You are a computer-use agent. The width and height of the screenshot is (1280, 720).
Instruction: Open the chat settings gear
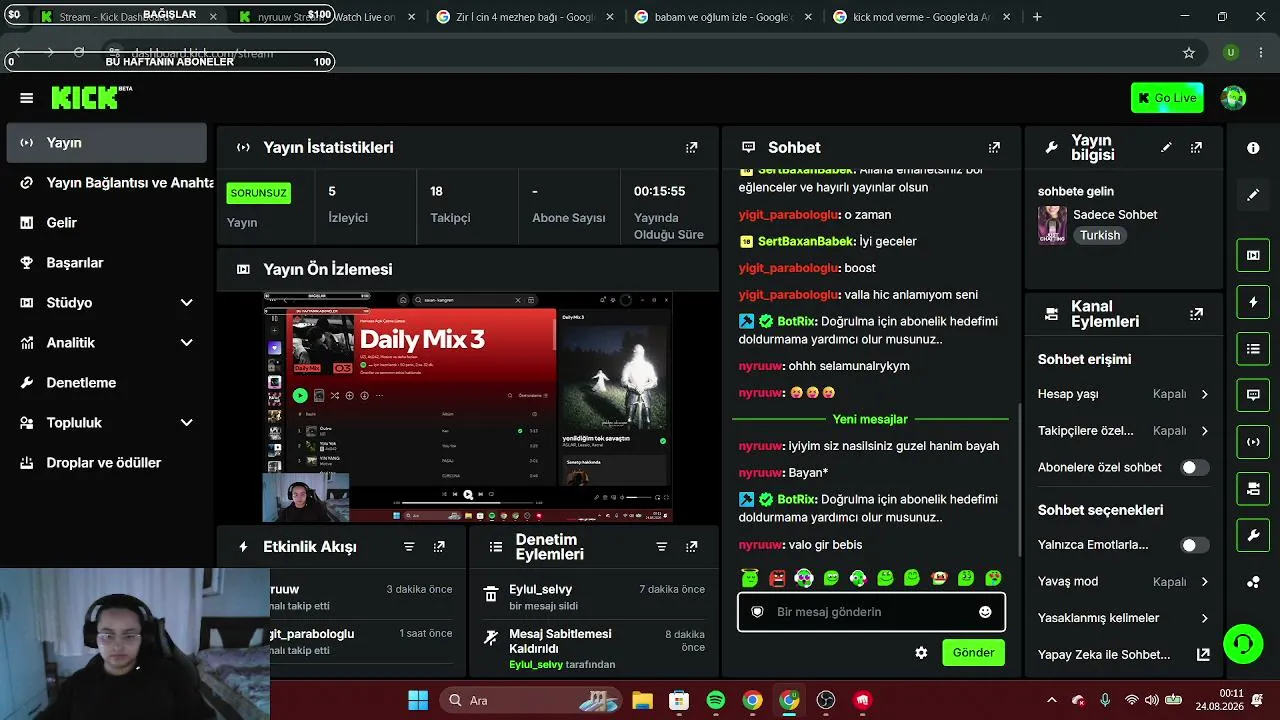[x=921, y=653]
